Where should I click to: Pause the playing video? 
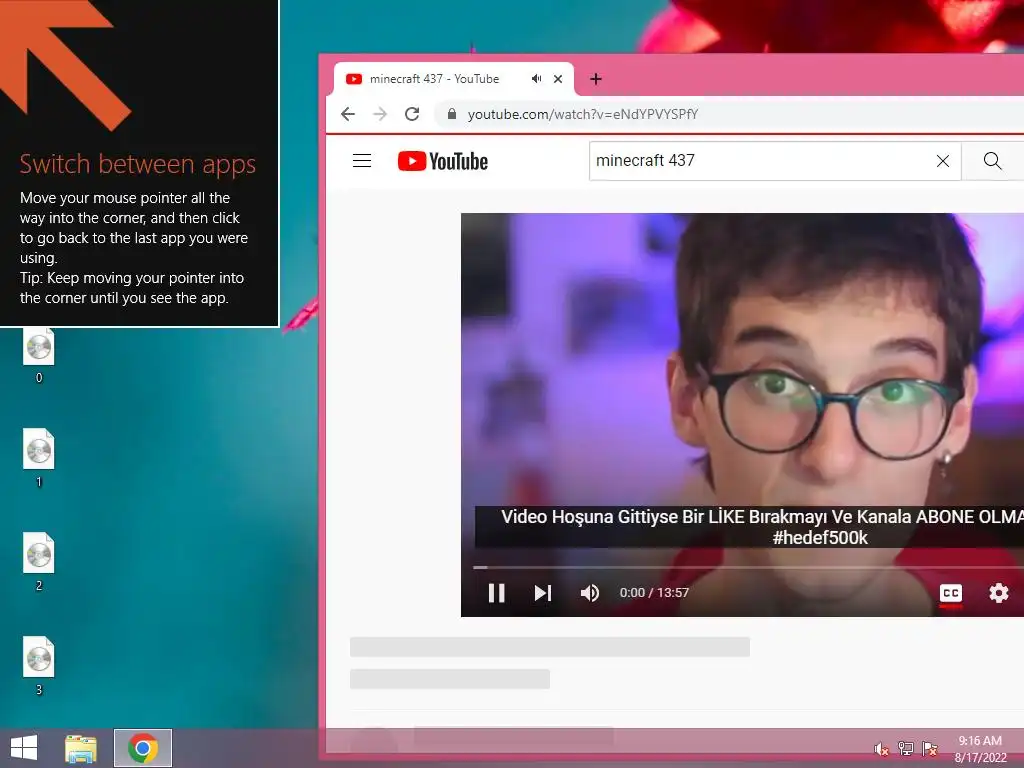(x=496, y=593)
